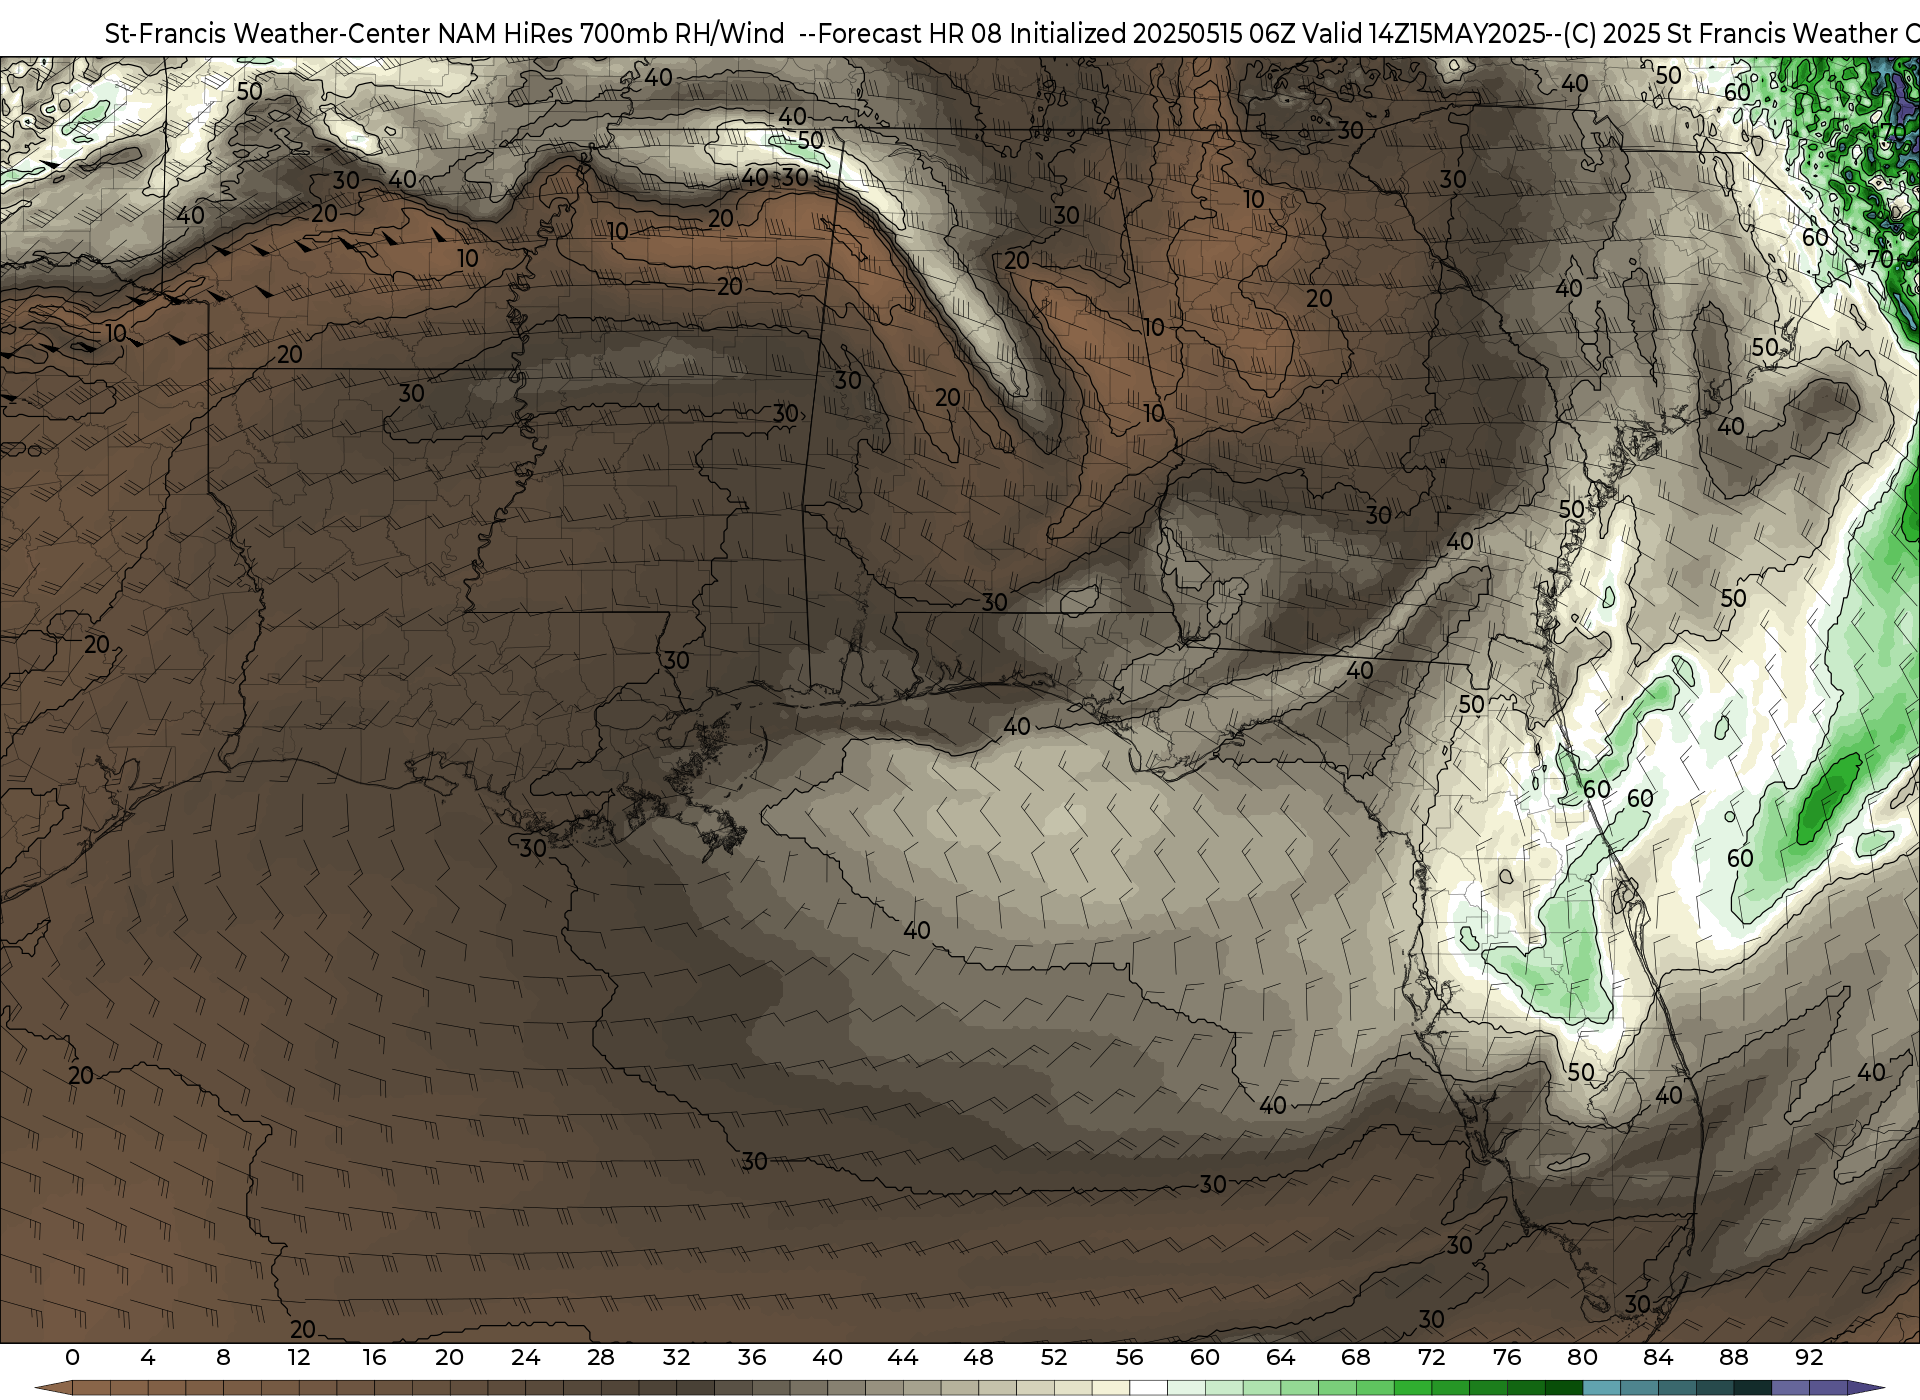Click the color bar label 0
The height and width of the screenshot is (1400, 1920).
coord(72,1358)
